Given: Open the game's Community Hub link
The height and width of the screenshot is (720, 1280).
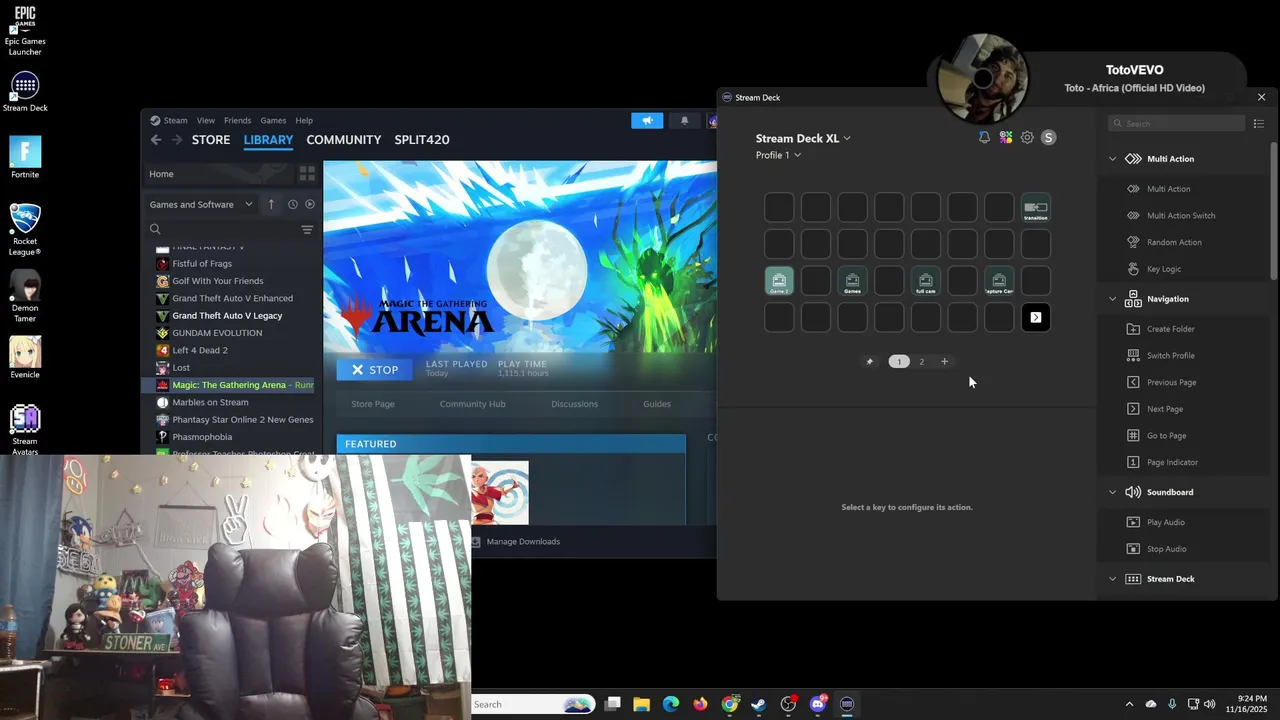Looking at the screenshot, I should tap(472, 404).
